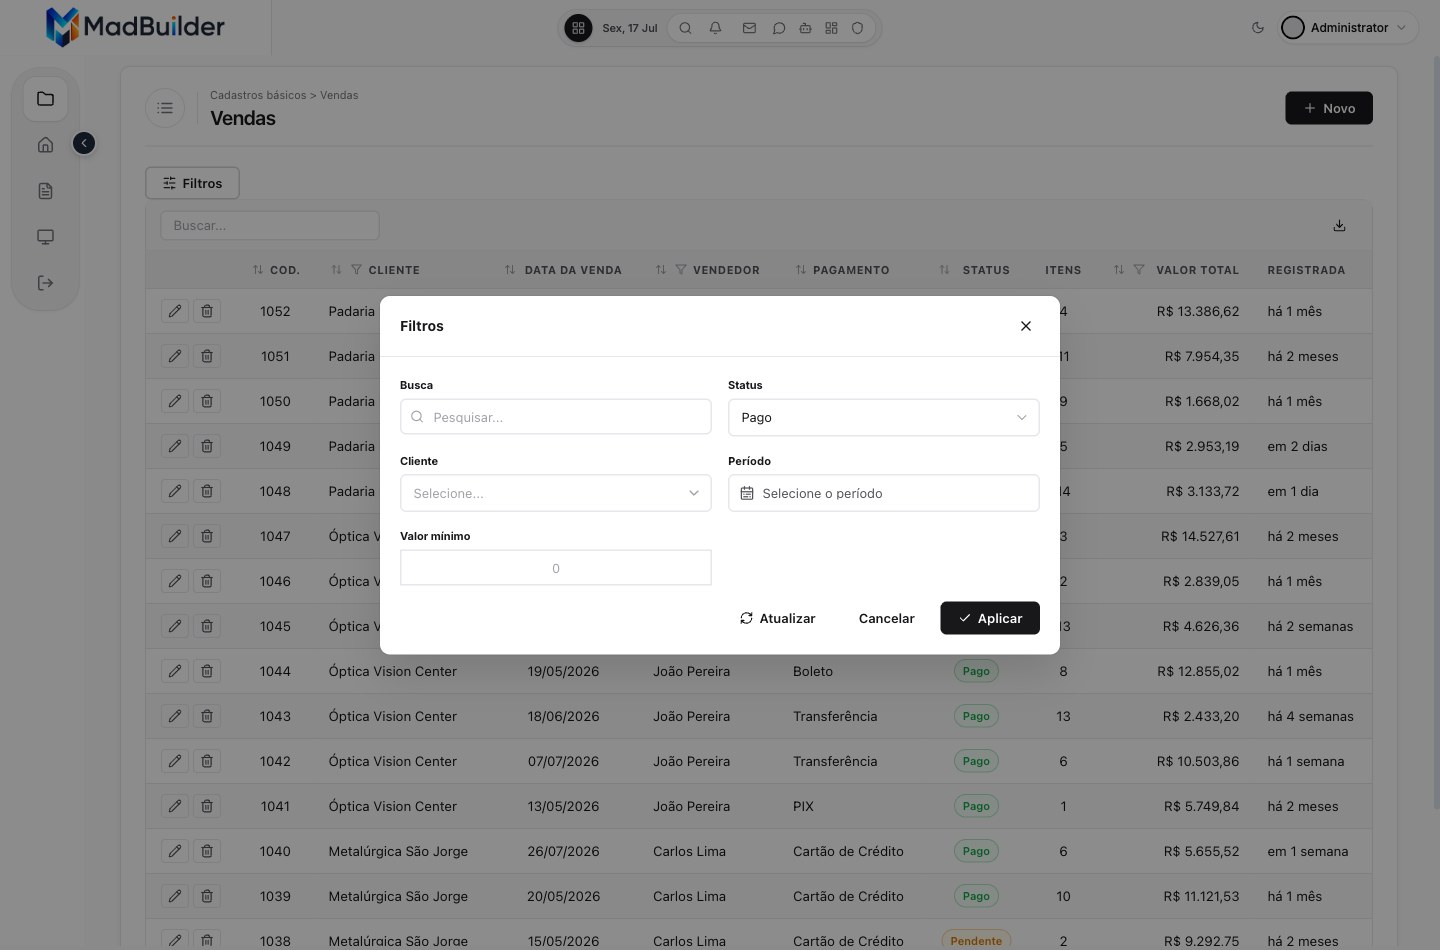1440x950 pixels.
Task: Click the Novo button
Action: (1328, 108)
